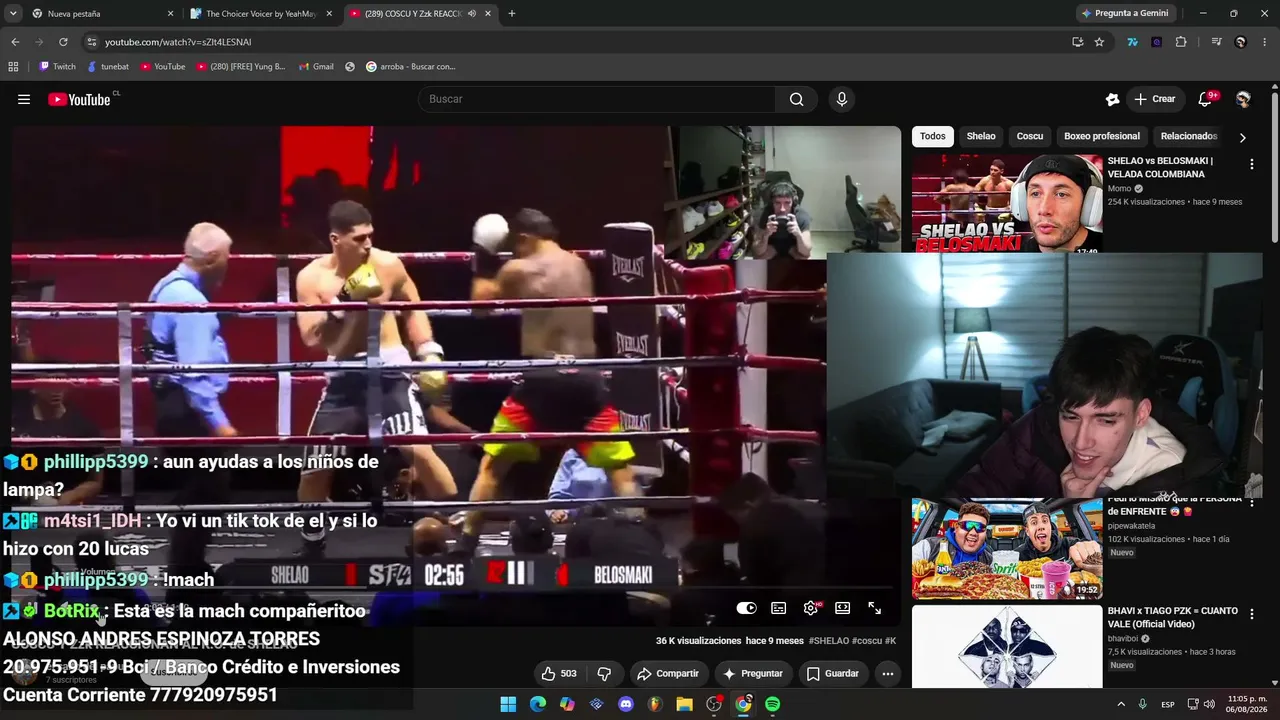Start voice search with the microphone

(x=841, y=99)
